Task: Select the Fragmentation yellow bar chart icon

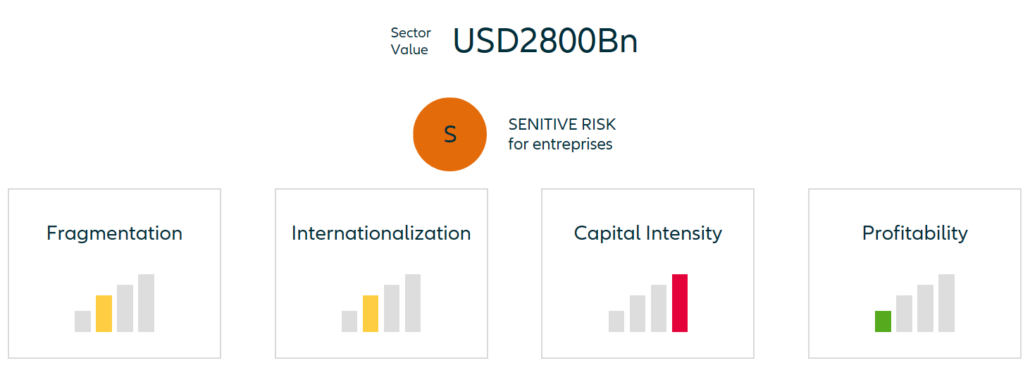Action: tap(104, 313)
